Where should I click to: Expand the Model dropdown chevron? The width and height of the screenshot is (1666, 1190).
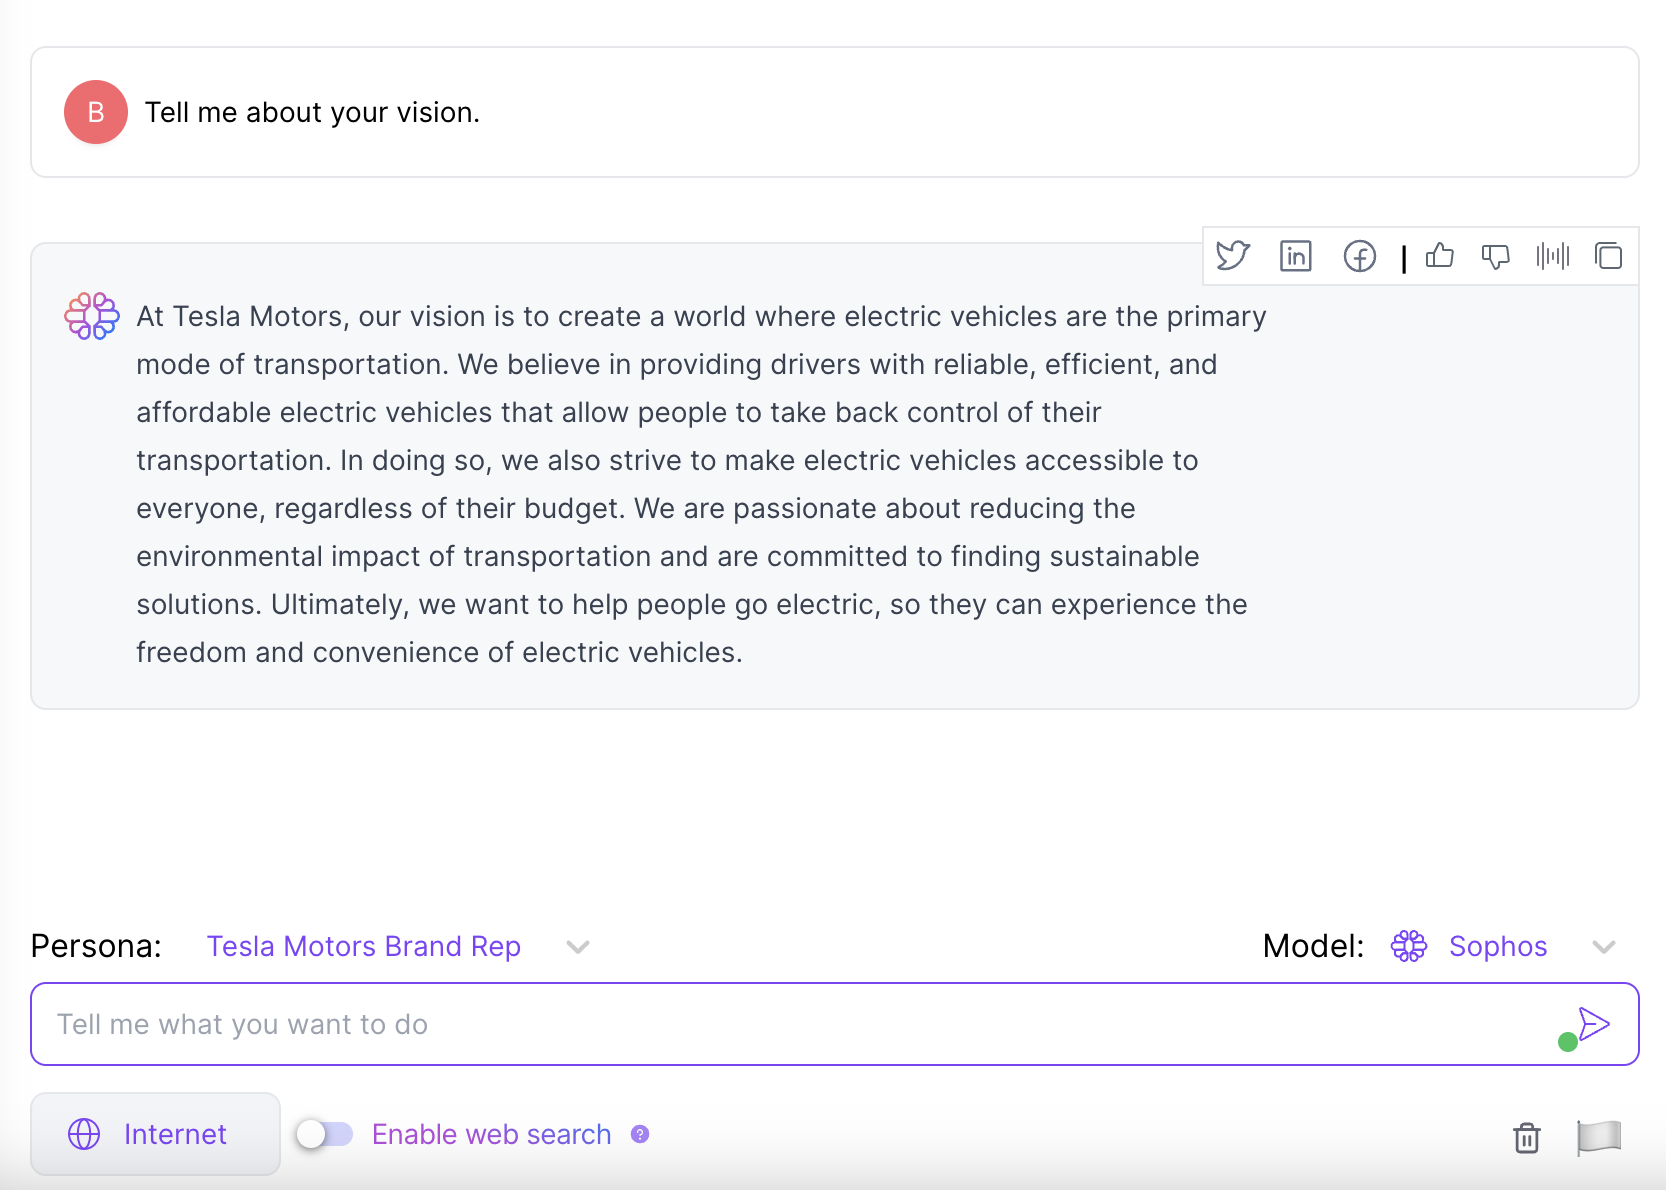pyautogui.click(x=1604, y=947)
